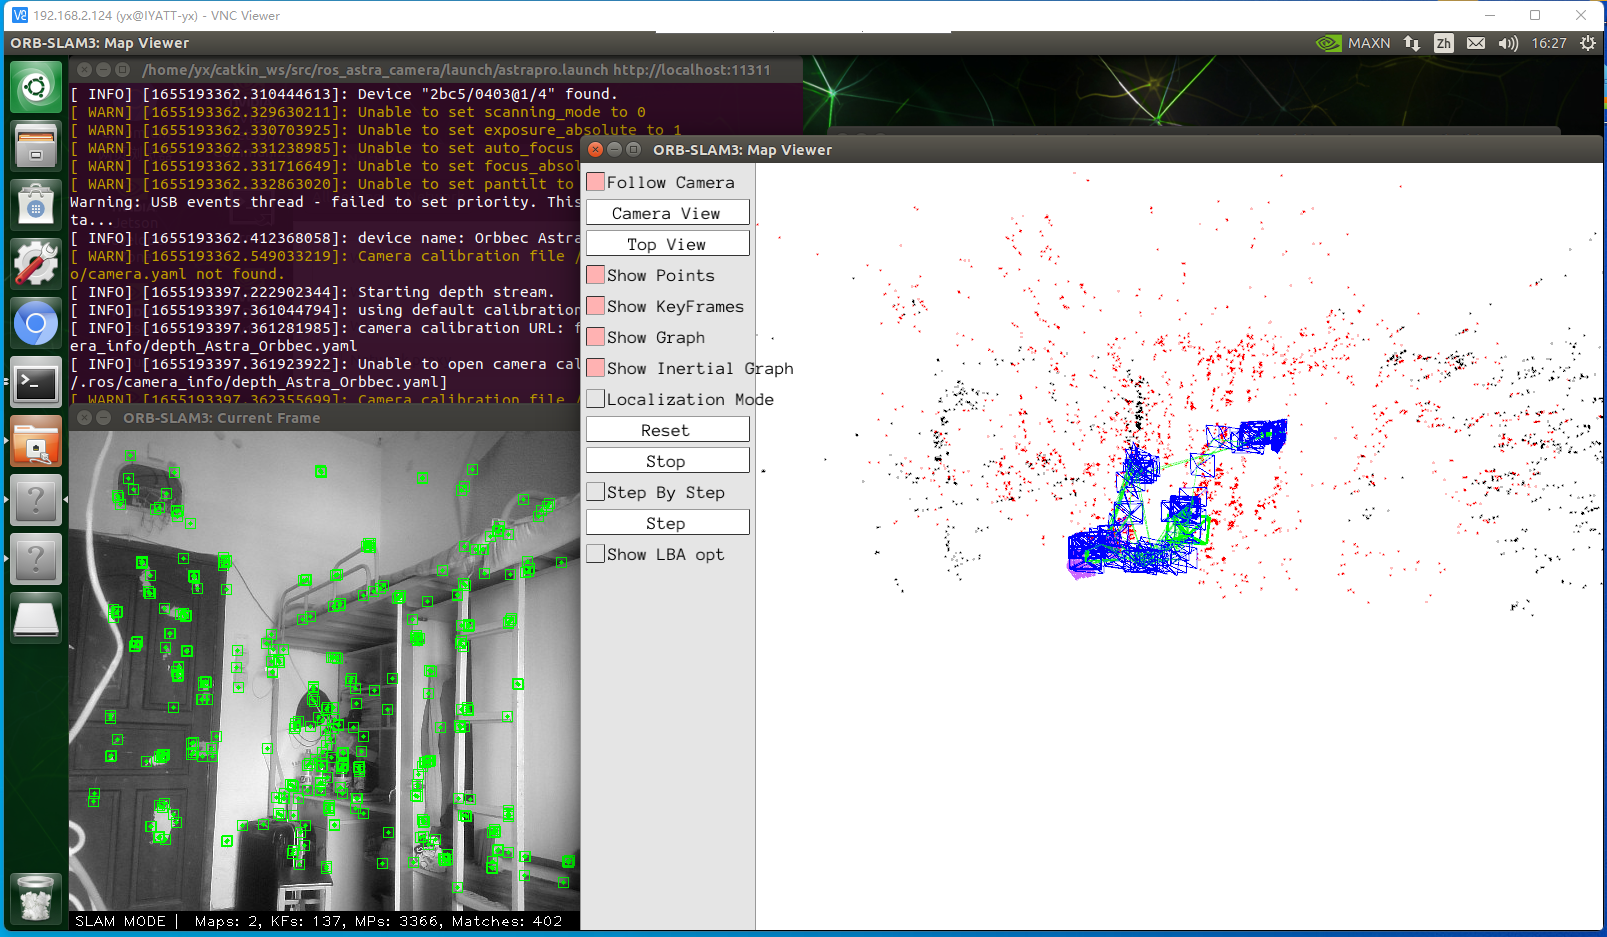
Task: Open the removable drive icon in dock
Action: (x=36, y=619)
